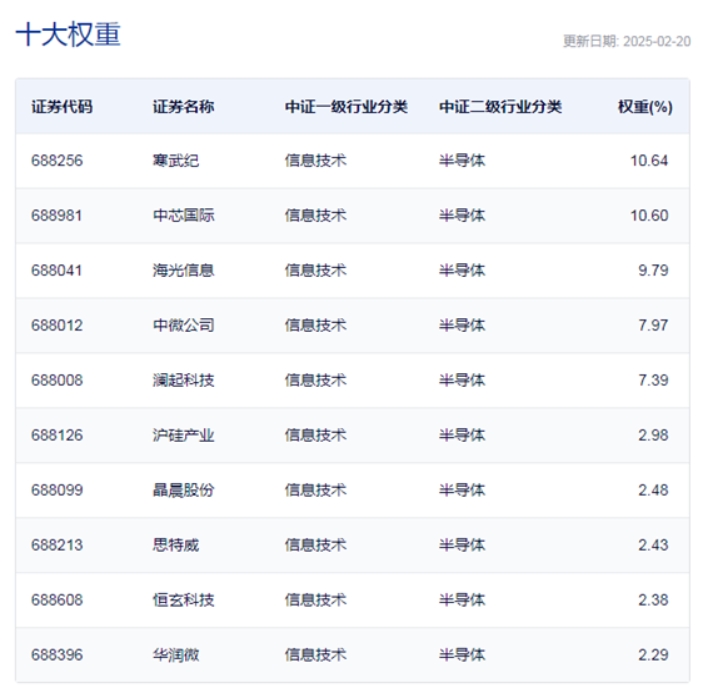Click weight value 2.98
This screenshot has height=687, width=704.
(x=653, y=435)
